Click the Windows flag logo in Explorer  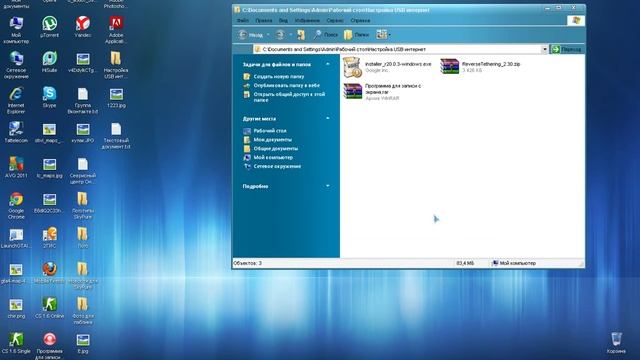tap(576, 20)
